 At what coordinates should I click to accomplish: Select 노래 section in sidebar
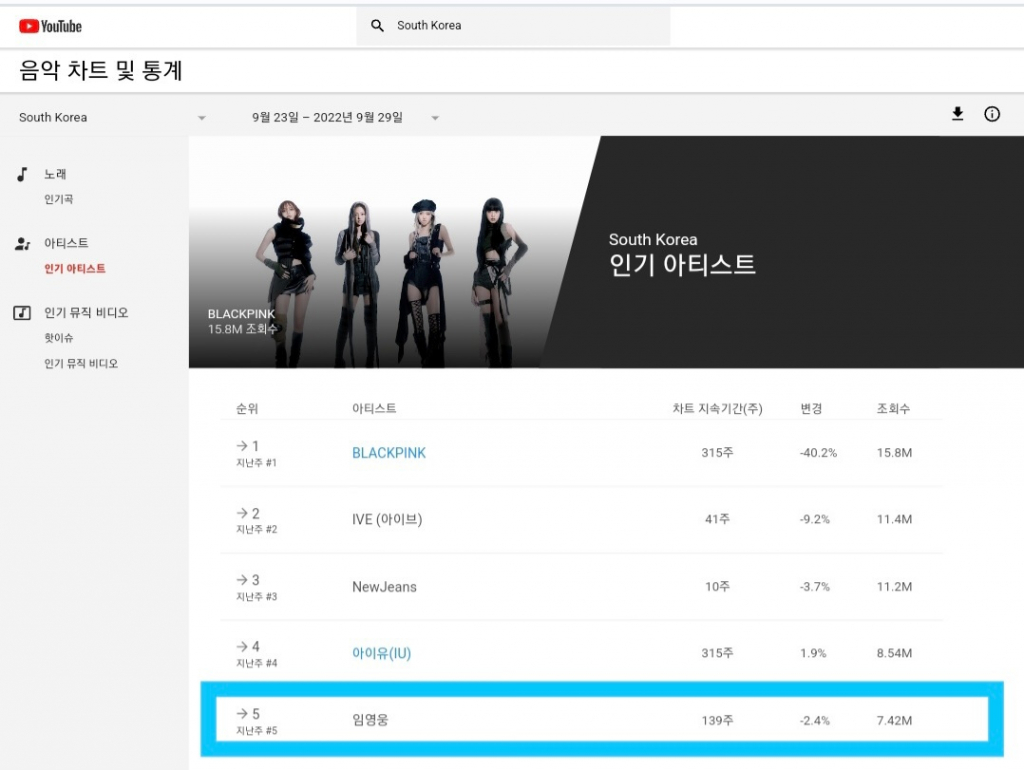55,174
